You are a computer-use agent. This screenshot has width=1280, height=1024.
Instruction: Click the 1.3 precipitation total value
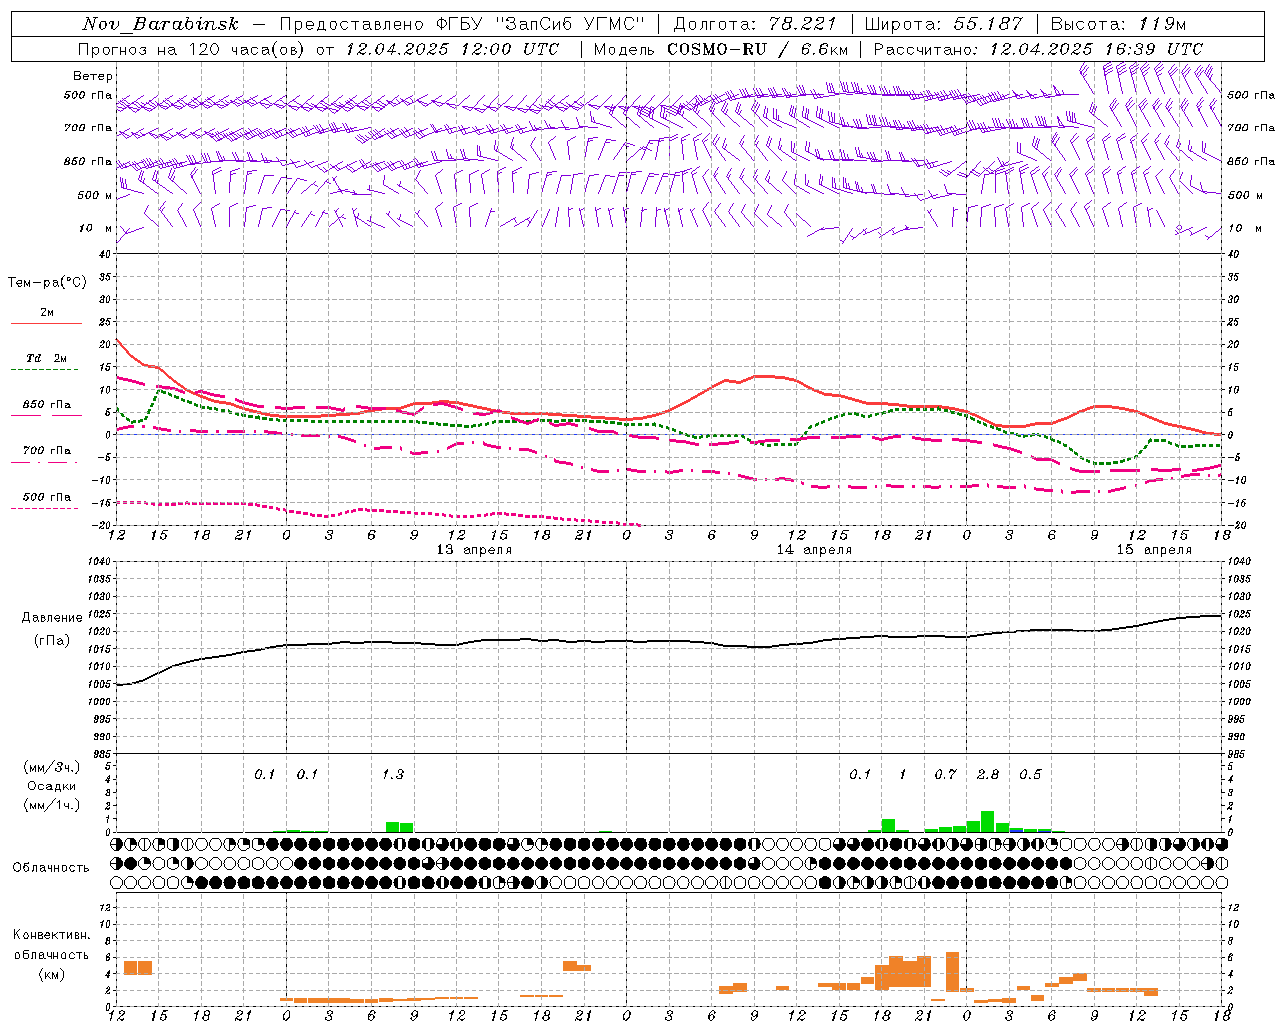pos(393,774)
